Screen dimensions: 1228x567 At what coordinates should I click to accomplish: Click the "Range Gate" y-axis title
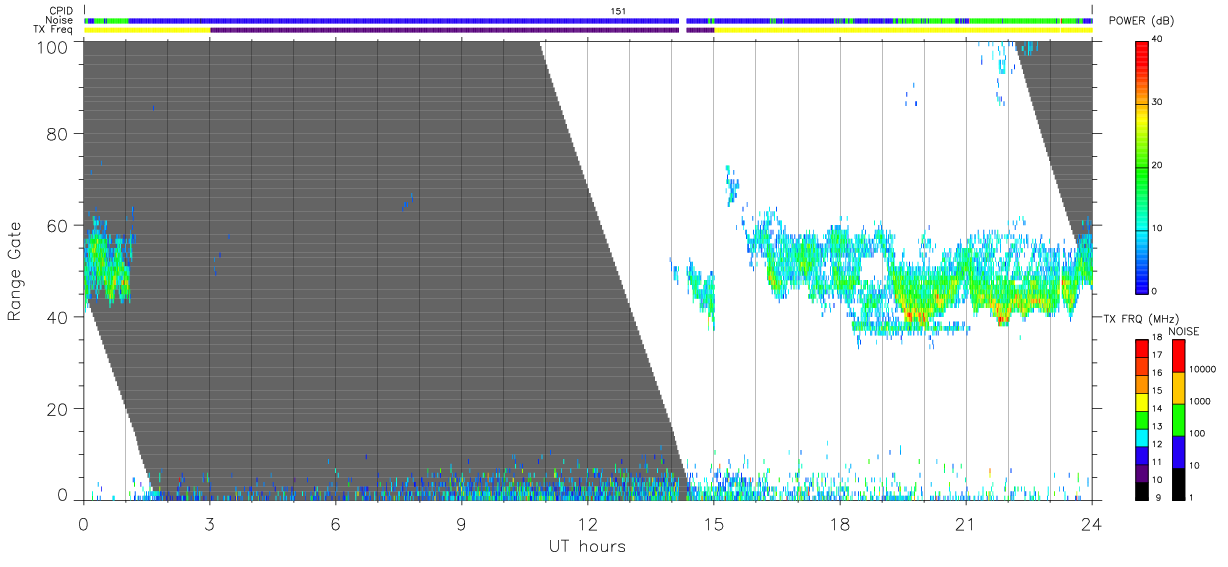(15, 271)
